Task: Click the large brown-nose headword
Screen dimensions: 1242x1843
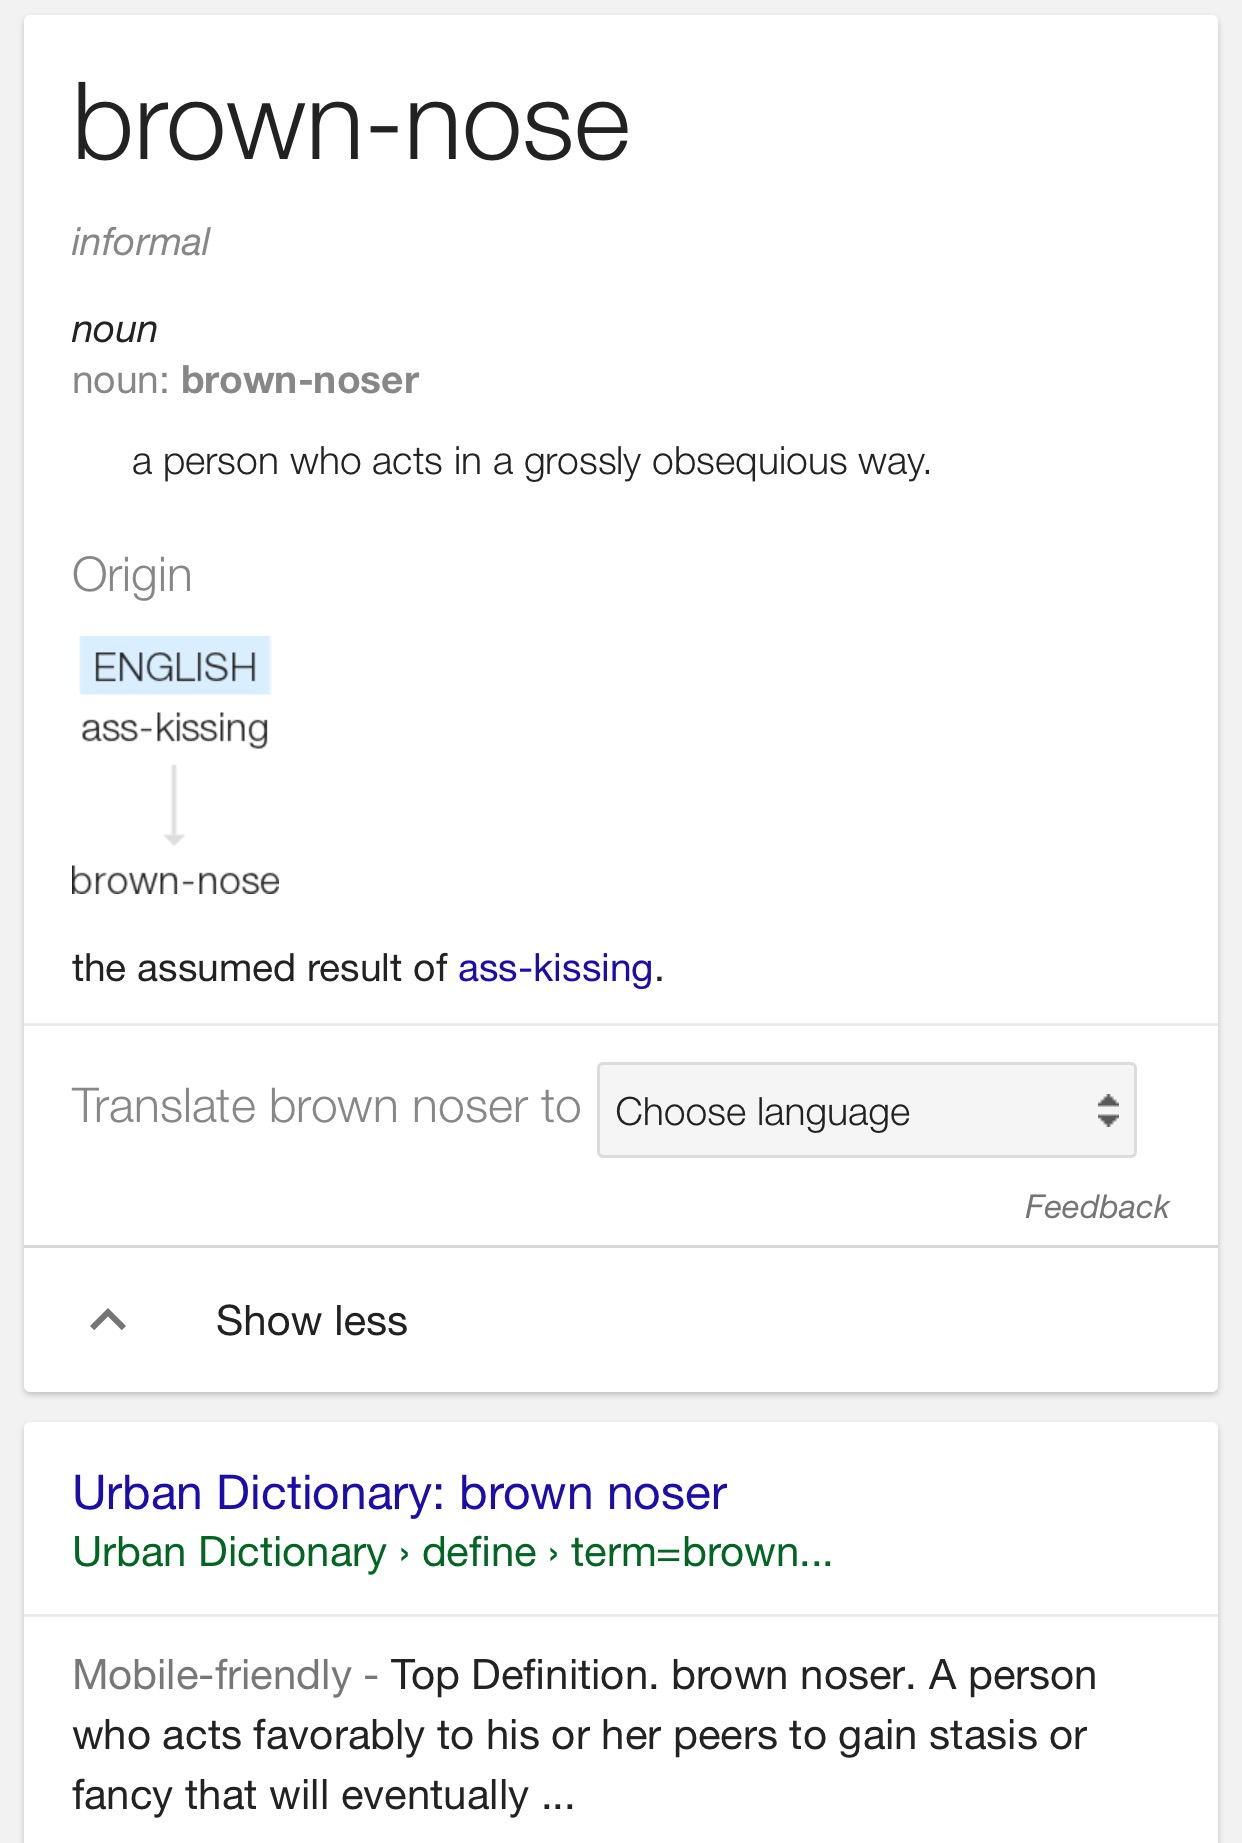Action: (x=351, y=124)
